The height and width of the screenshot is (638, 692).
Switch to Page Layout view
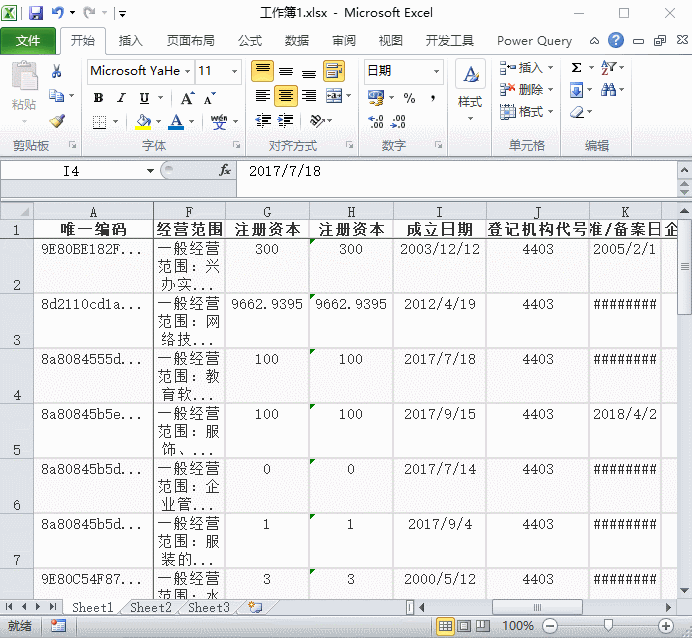point(464,626)
